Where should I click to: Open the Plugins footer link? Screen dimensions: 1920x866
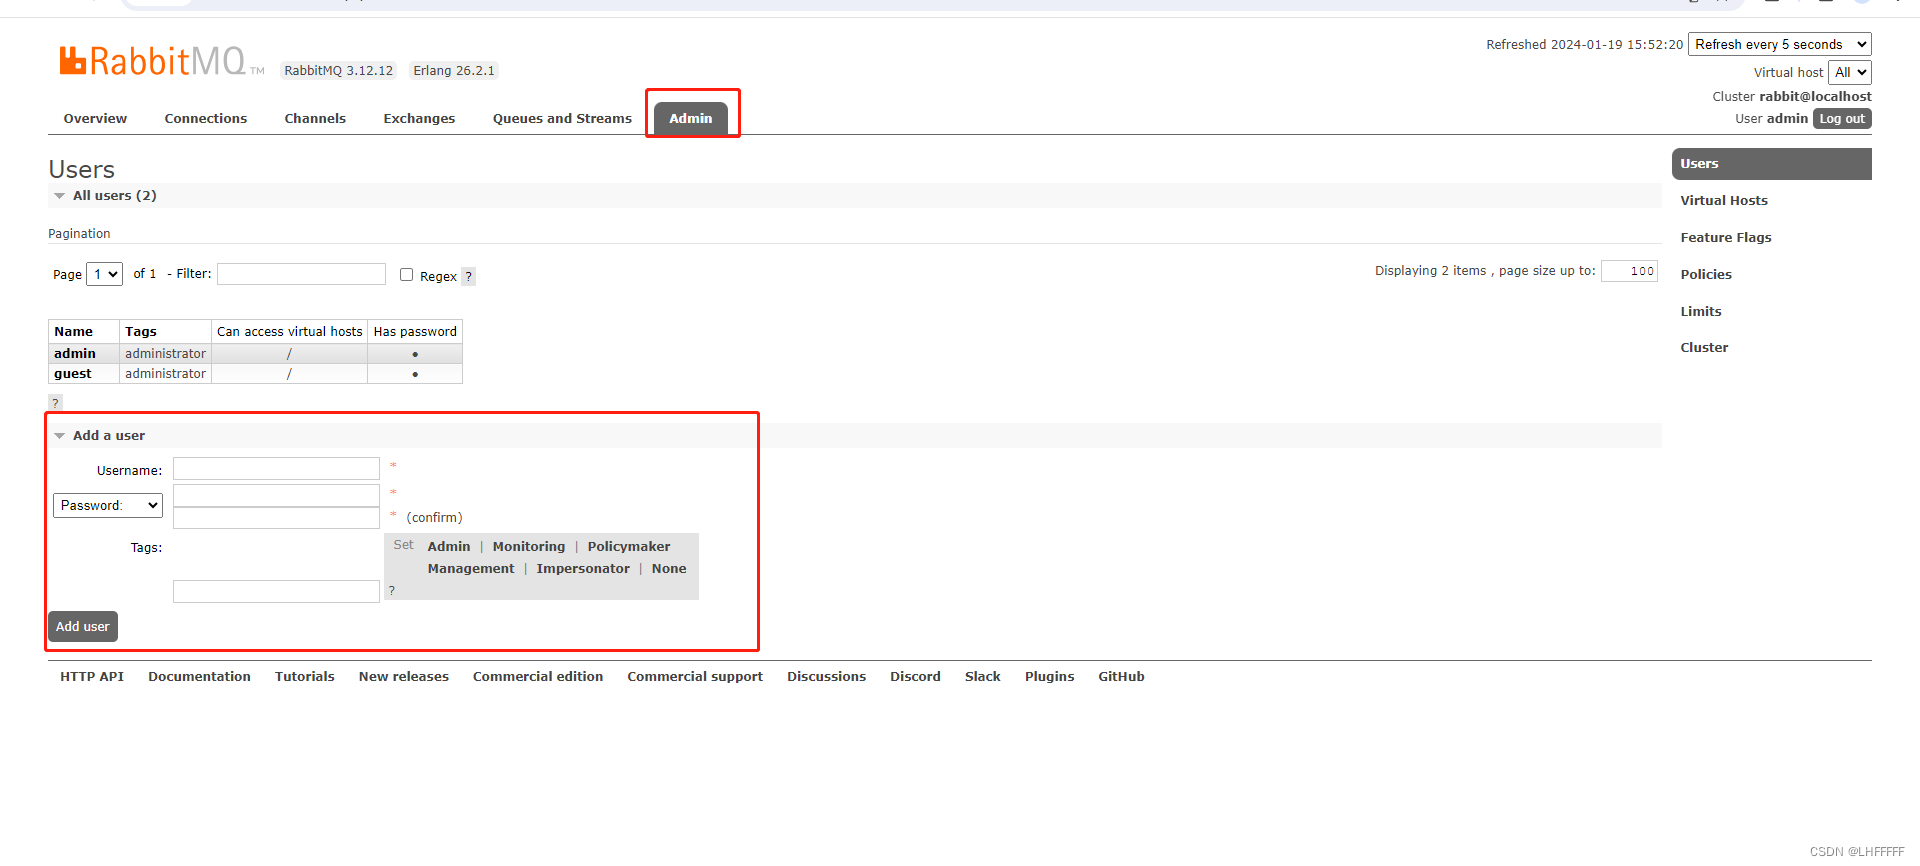(1050, 676)
